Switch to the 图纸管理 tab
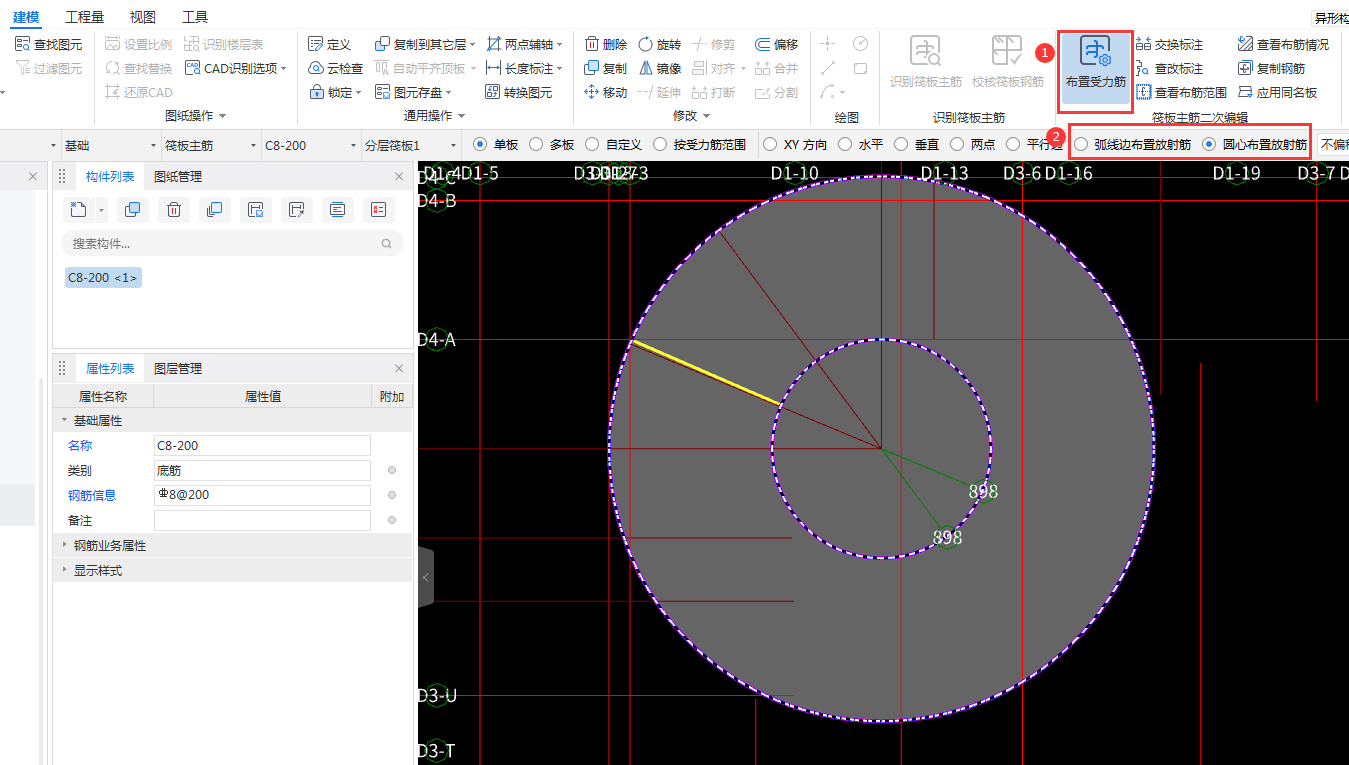Viewport: 1349px width, 765px height. point(178,176)
